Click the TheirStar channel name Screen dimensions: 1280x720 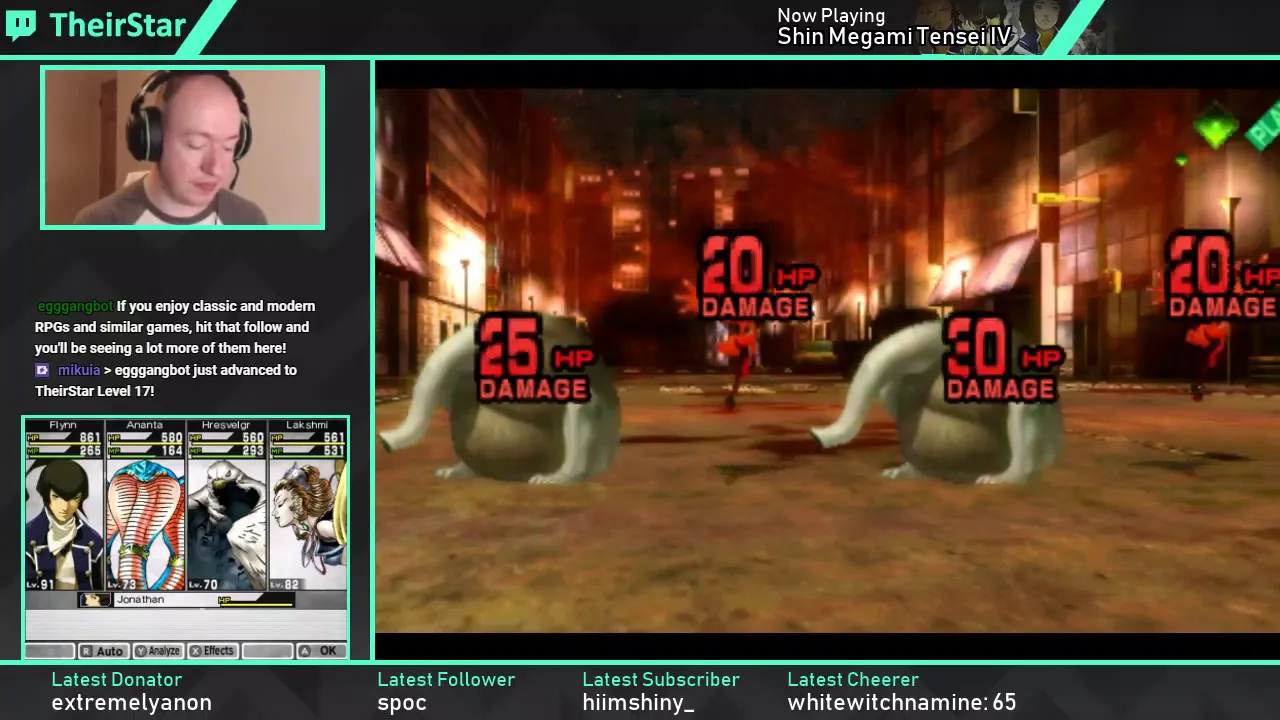point(117,25)
